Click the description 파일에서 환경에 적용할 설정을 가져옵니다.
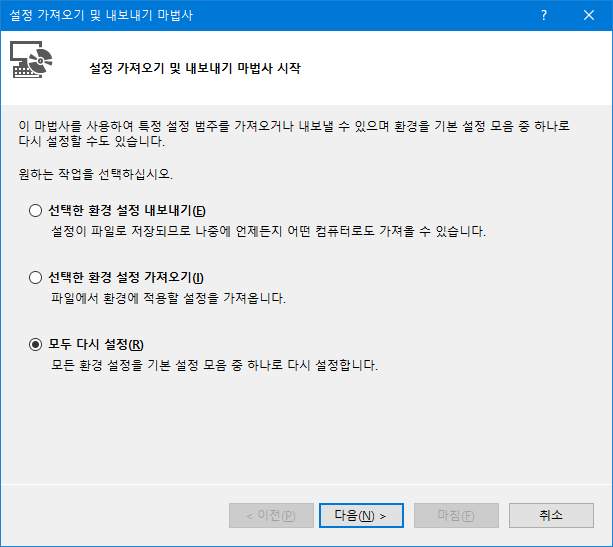The width and height of the screenshot is (613, 547). (x=168, y=298)
